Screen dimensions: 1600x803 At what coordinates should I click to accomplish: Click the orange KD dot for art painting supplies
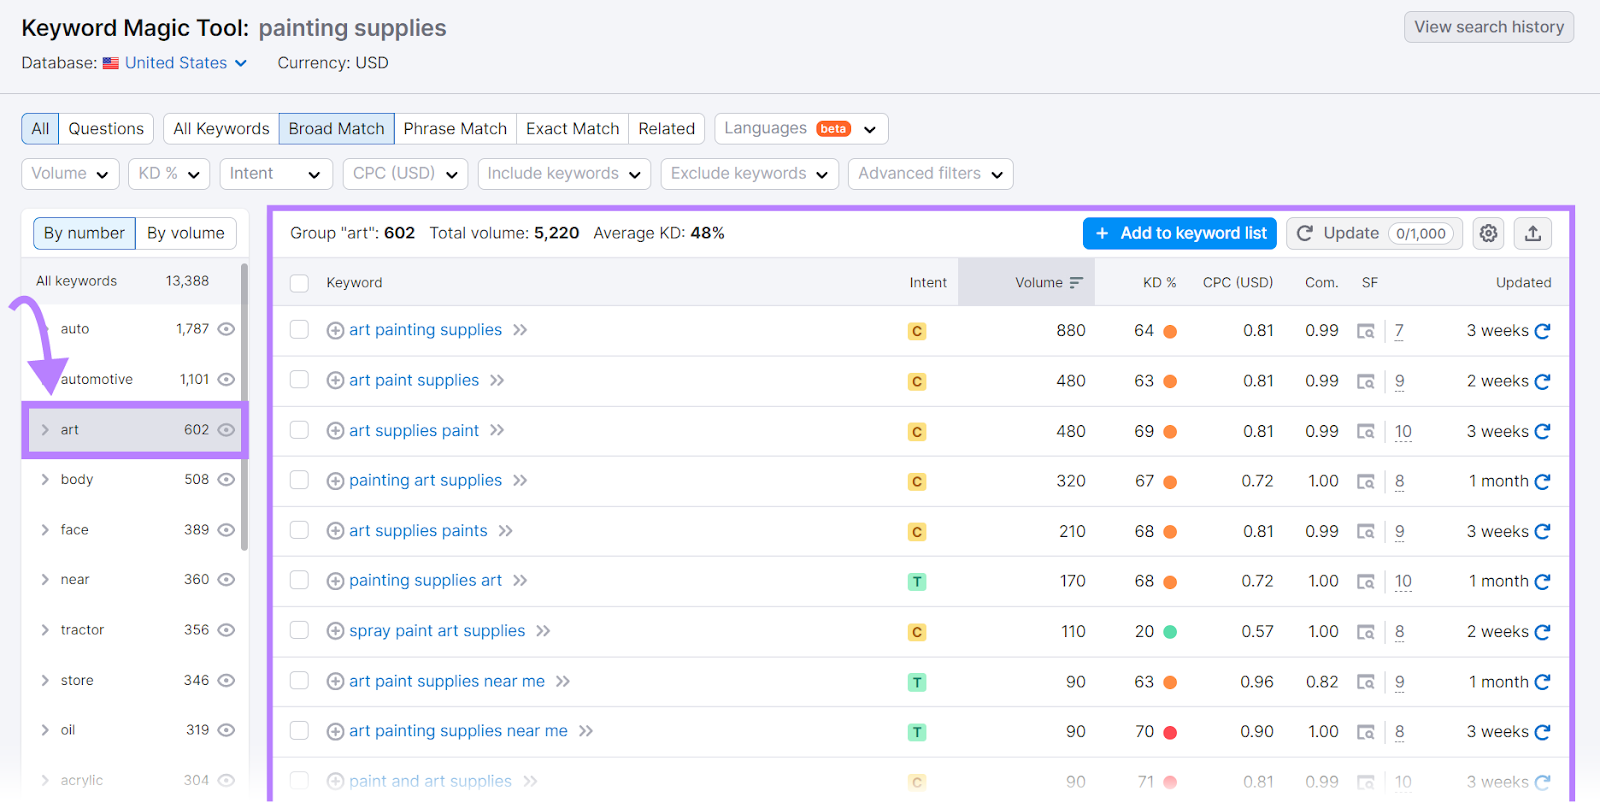(1170, 331)
